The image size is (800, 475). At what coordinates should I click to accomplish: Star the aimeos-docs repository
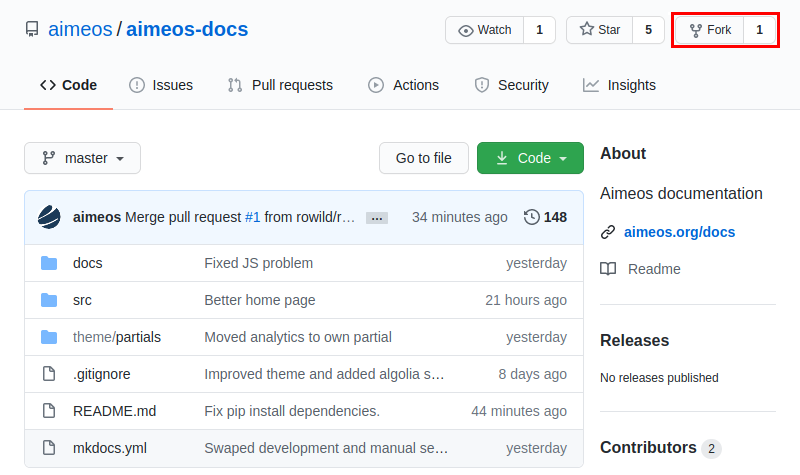click(599, 30)
